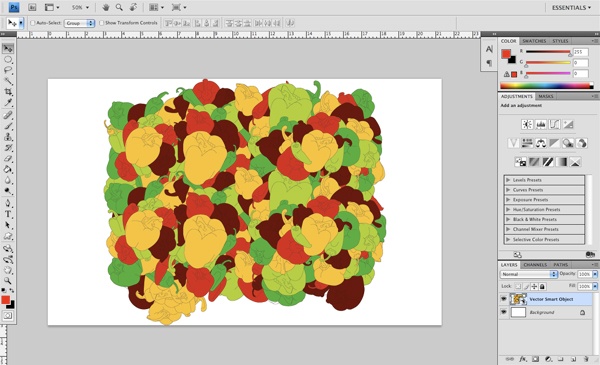Select the Brush tool
Screen dimensions: 600x365
[8, 126]
